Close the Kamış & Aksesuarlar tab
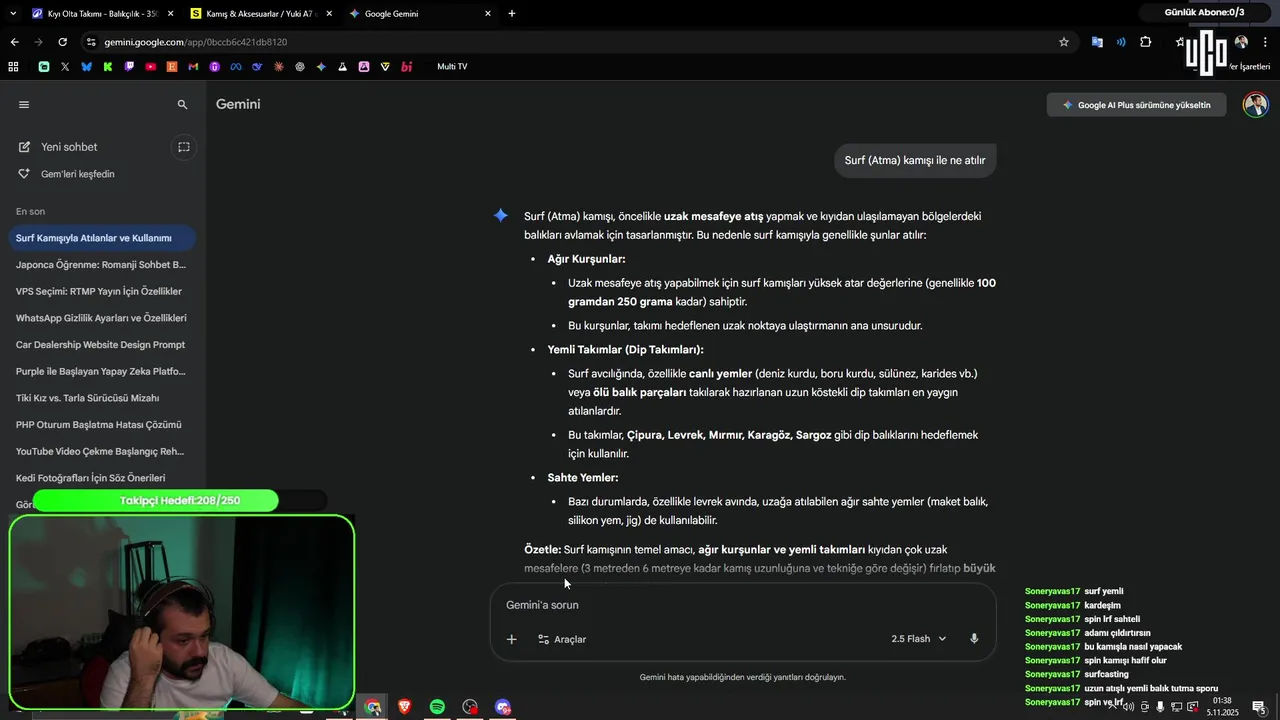Viewport: 1280px width, 720px height. [x=329, y=14]
